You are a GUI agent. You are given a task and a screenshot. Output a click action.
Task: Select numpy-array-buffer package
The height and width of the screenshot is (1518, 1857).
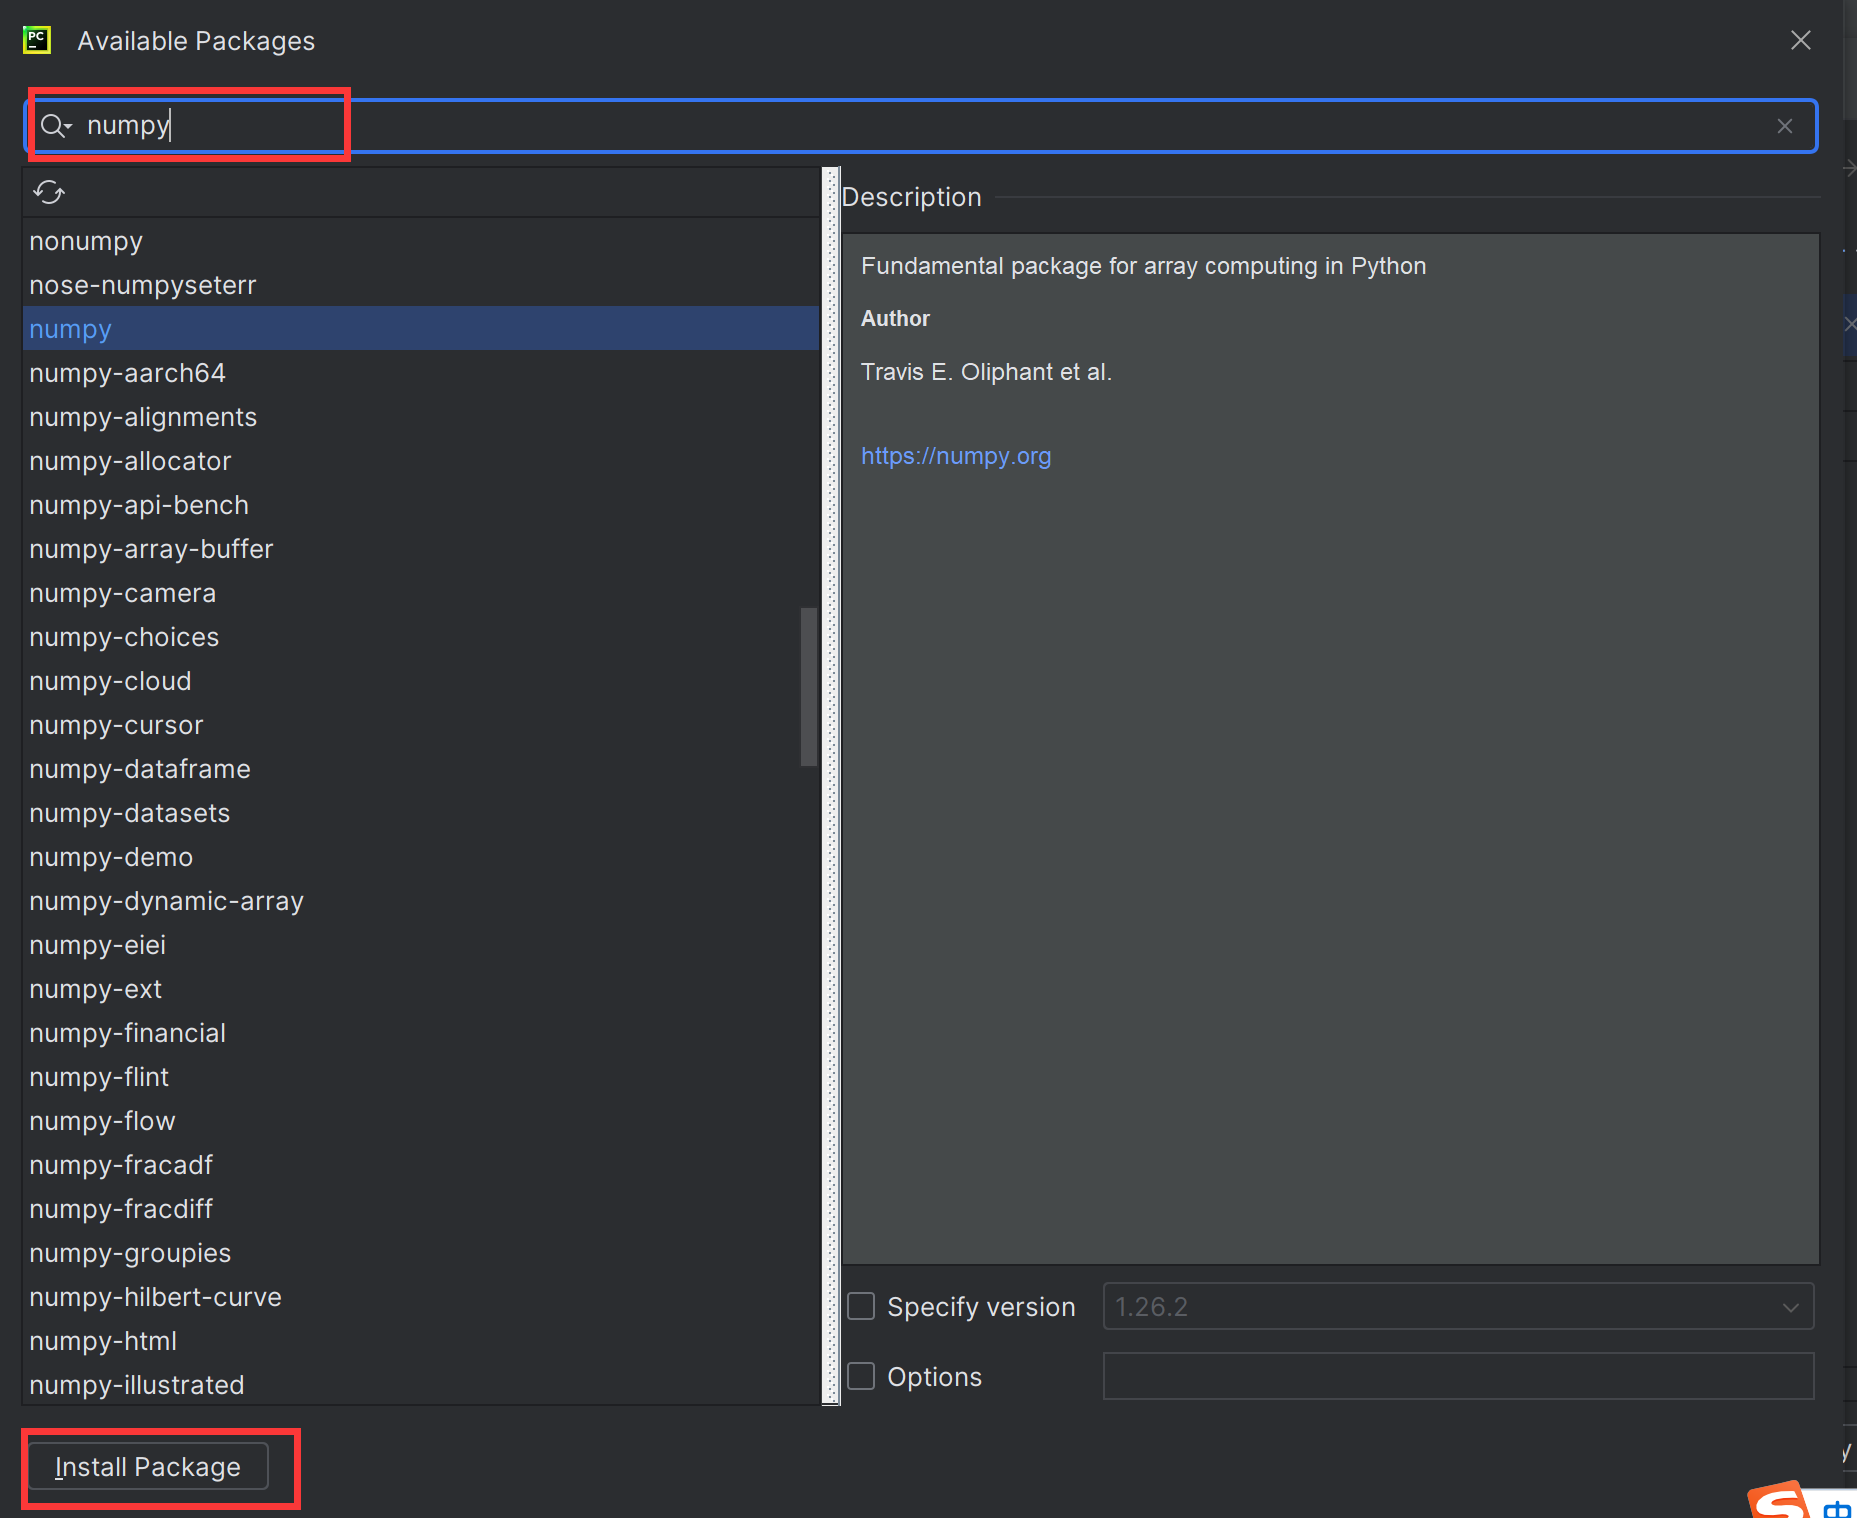pos(421,549)
